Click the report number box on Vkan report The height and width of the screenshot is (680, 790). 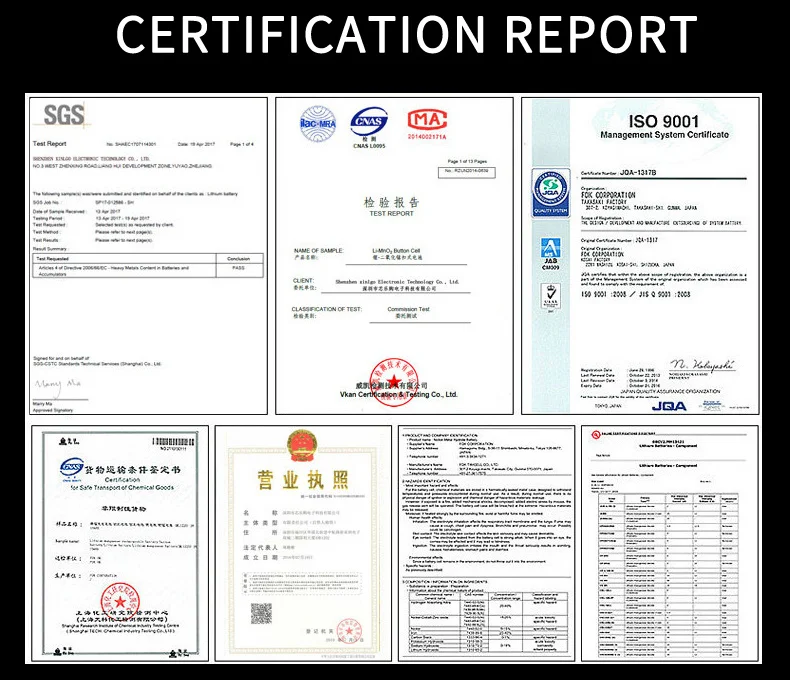(x=467, y=172)
